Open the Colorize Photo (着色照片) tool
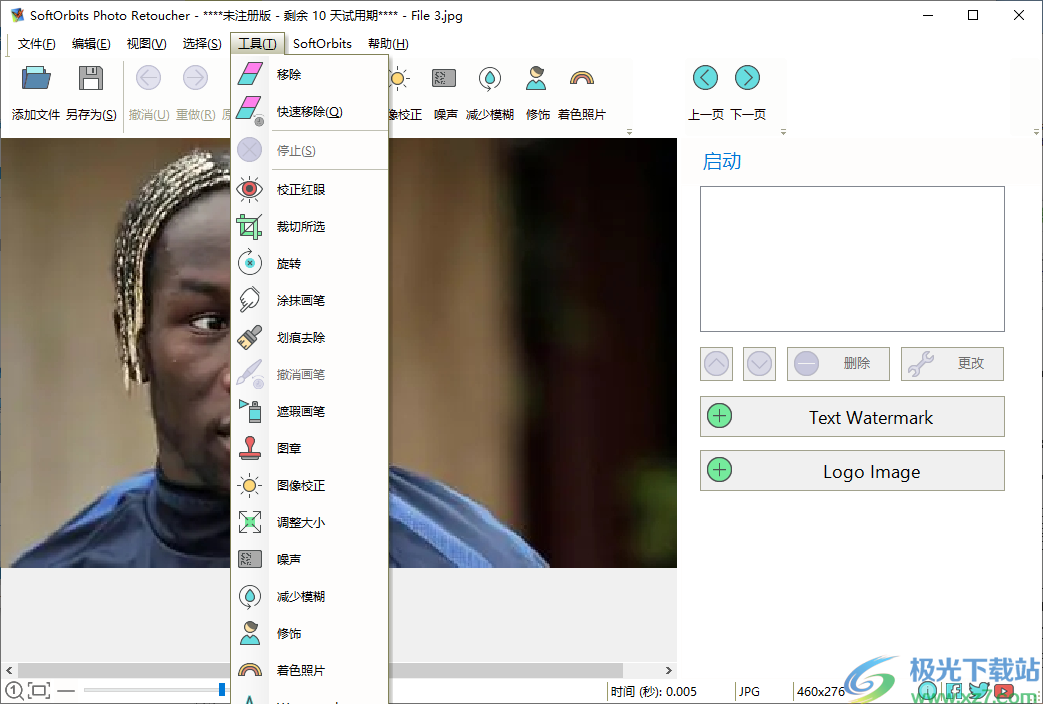1043x704 pixels. [x=581, y=90]
